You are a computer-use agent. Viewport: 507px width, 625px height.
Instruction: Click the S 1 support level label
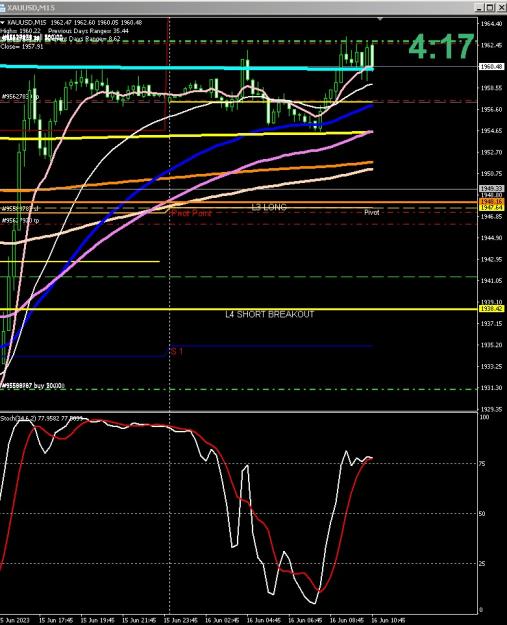click(x=177, y=352)
